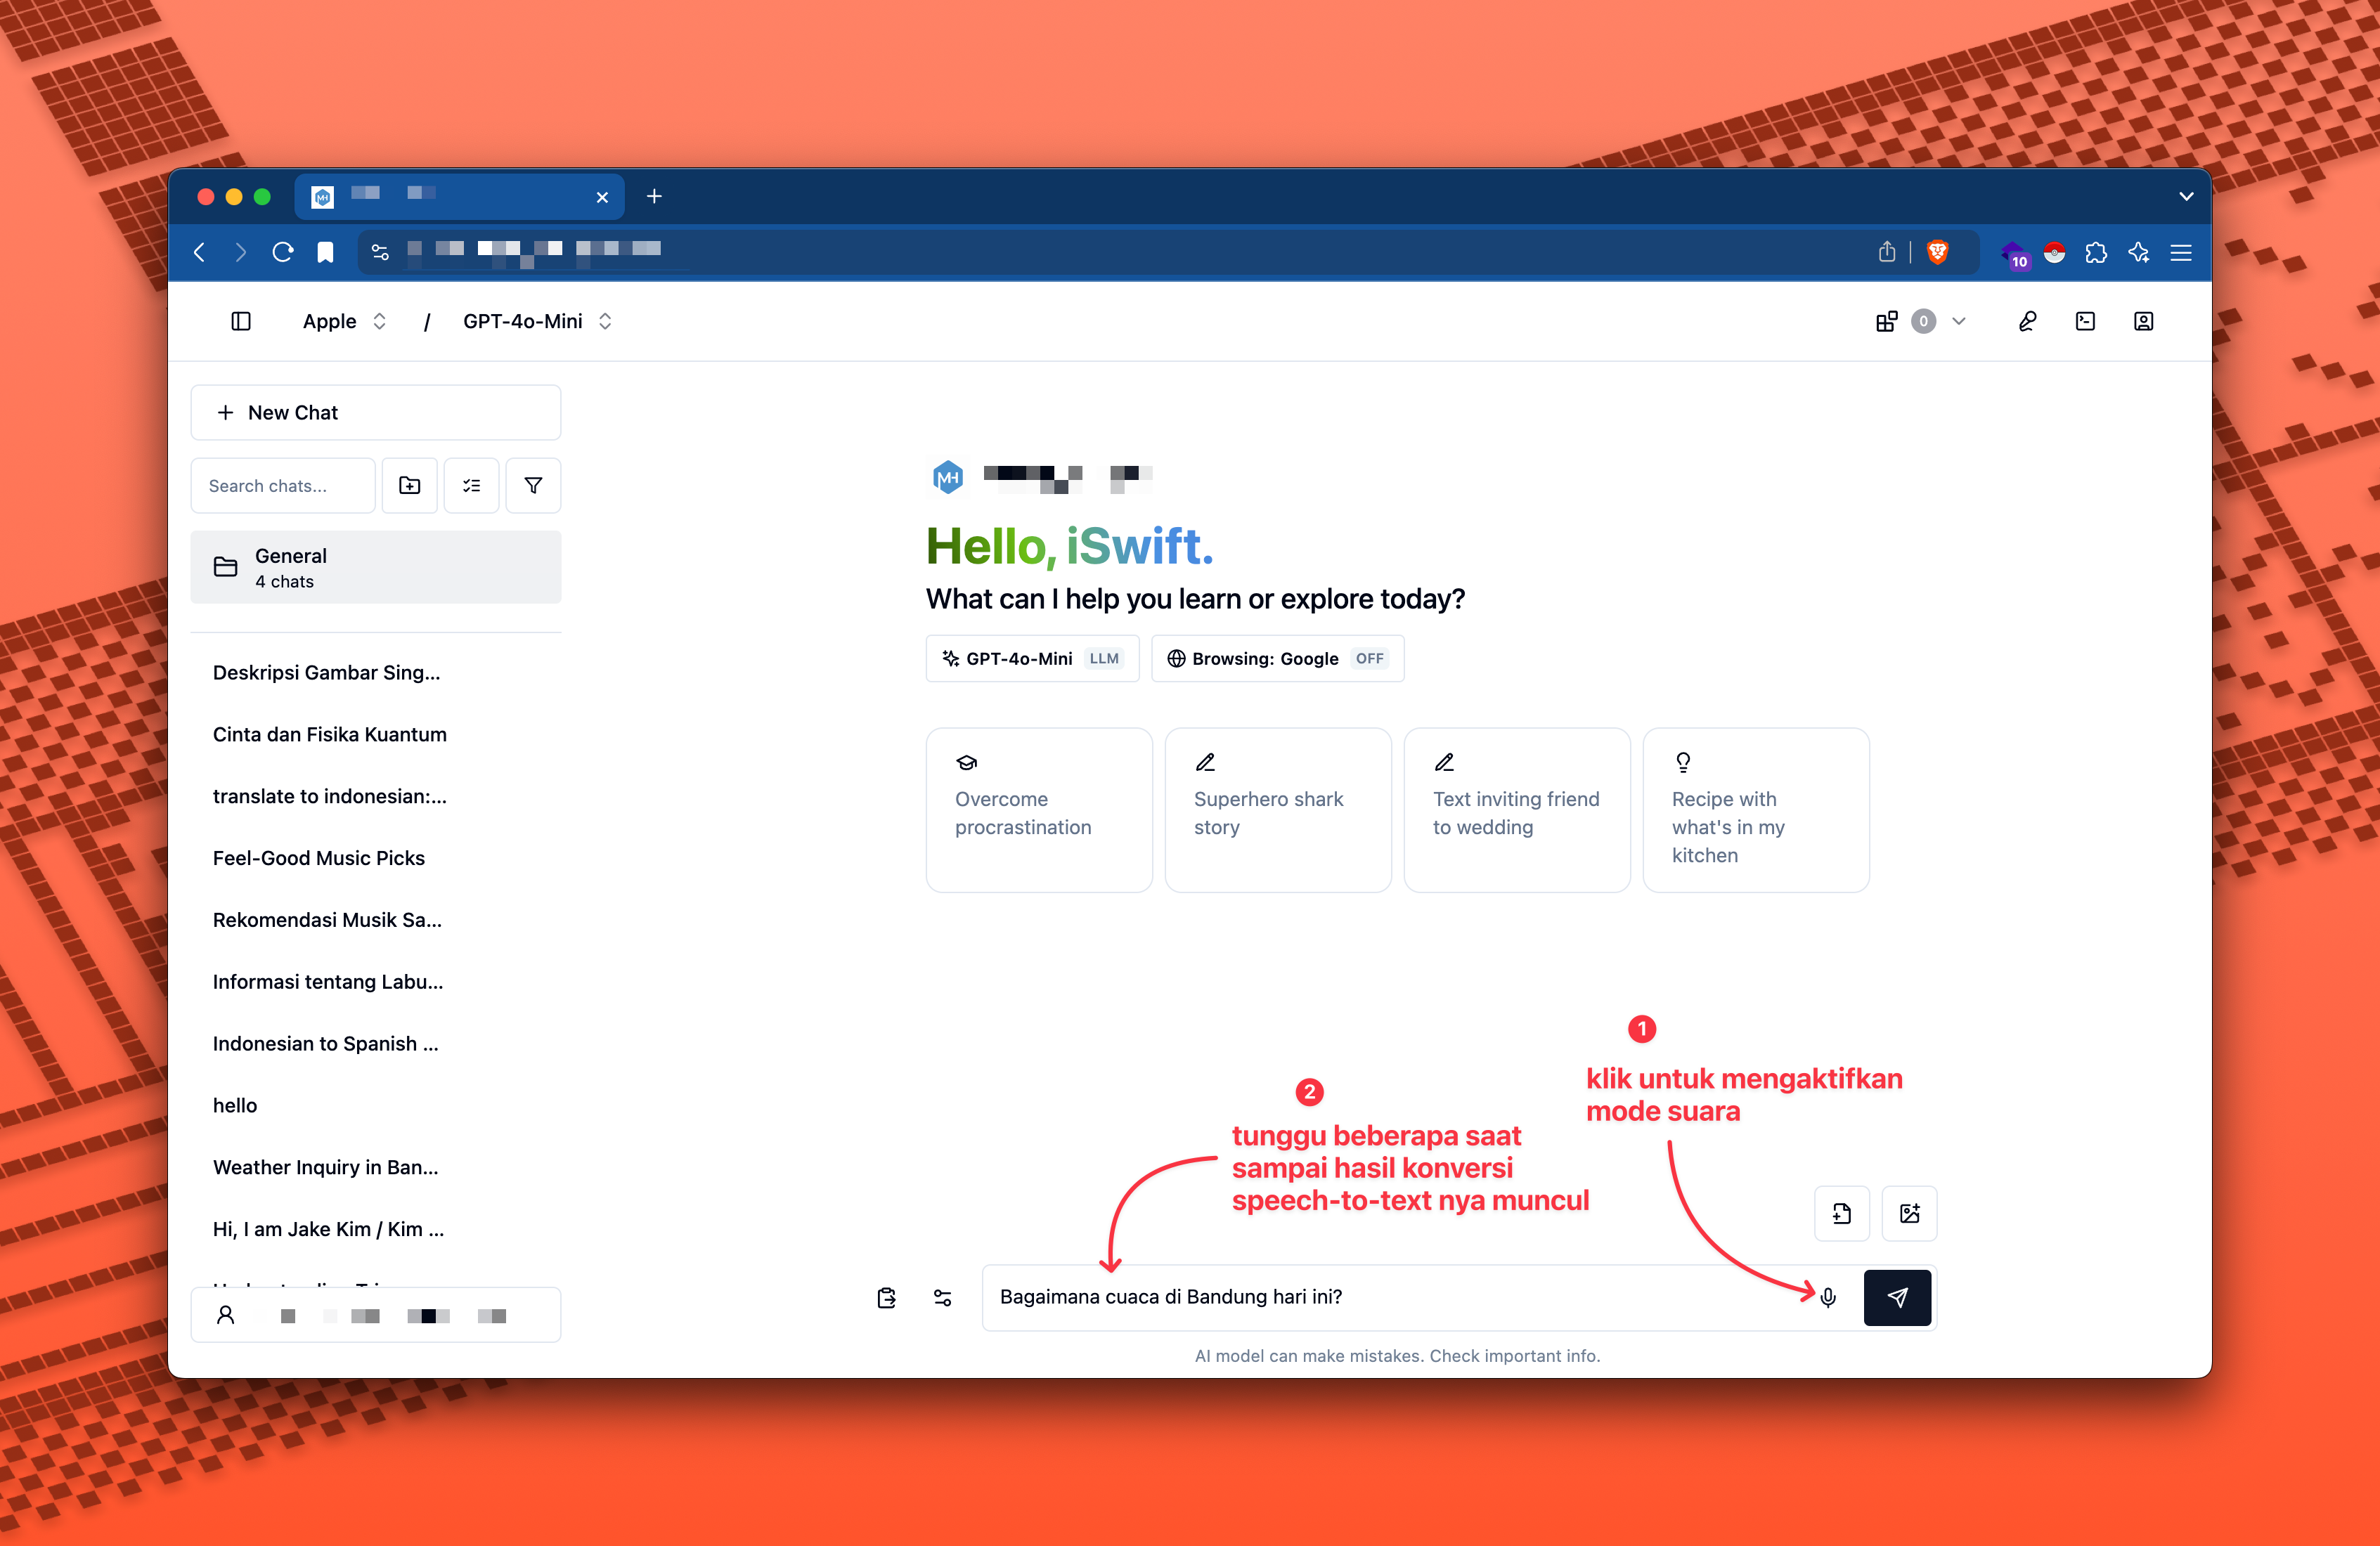The image size is (2380, 1546).
Task: Go back in browser history
Action: 200,252
